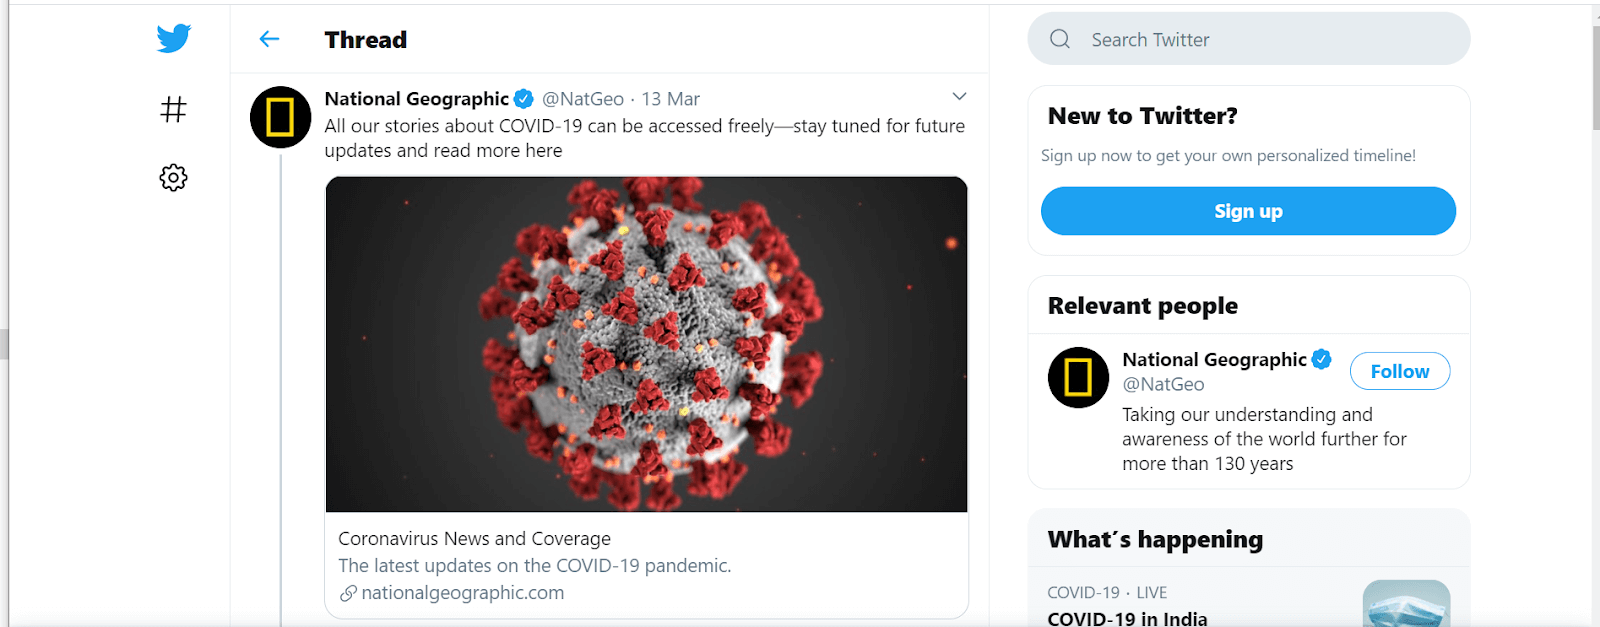Click the Twitter bird logo
1600x627 pixels.
(x=172, y=38)
